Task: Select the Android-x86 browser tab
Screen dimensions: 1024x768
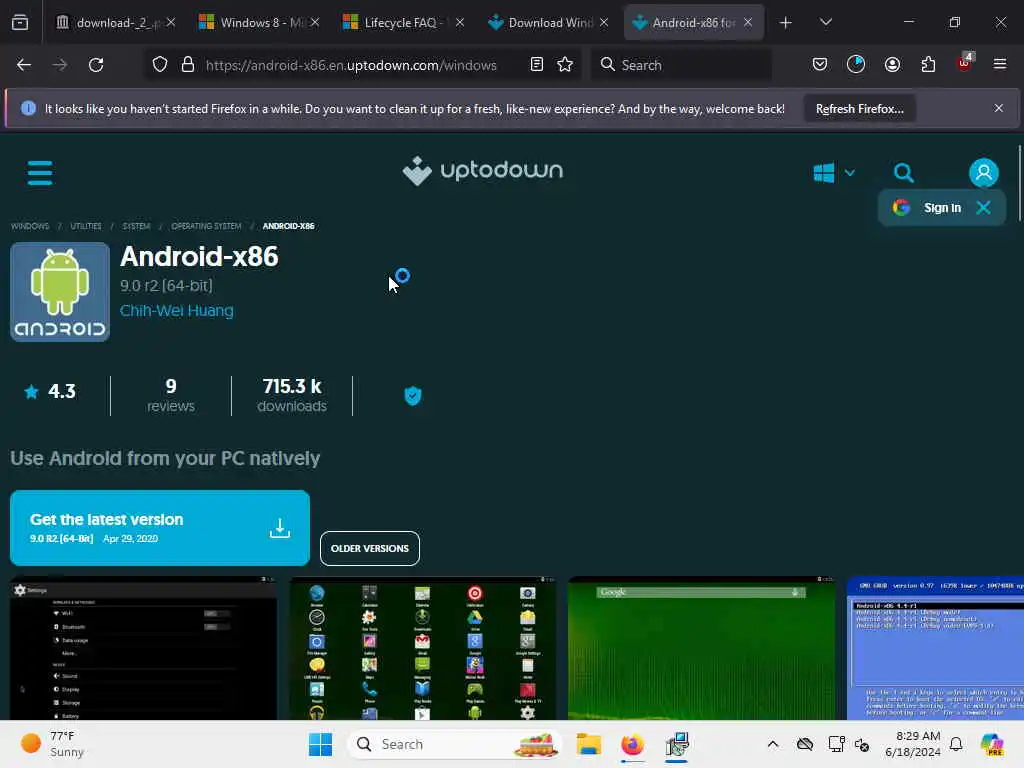Action: click(692, 22)
